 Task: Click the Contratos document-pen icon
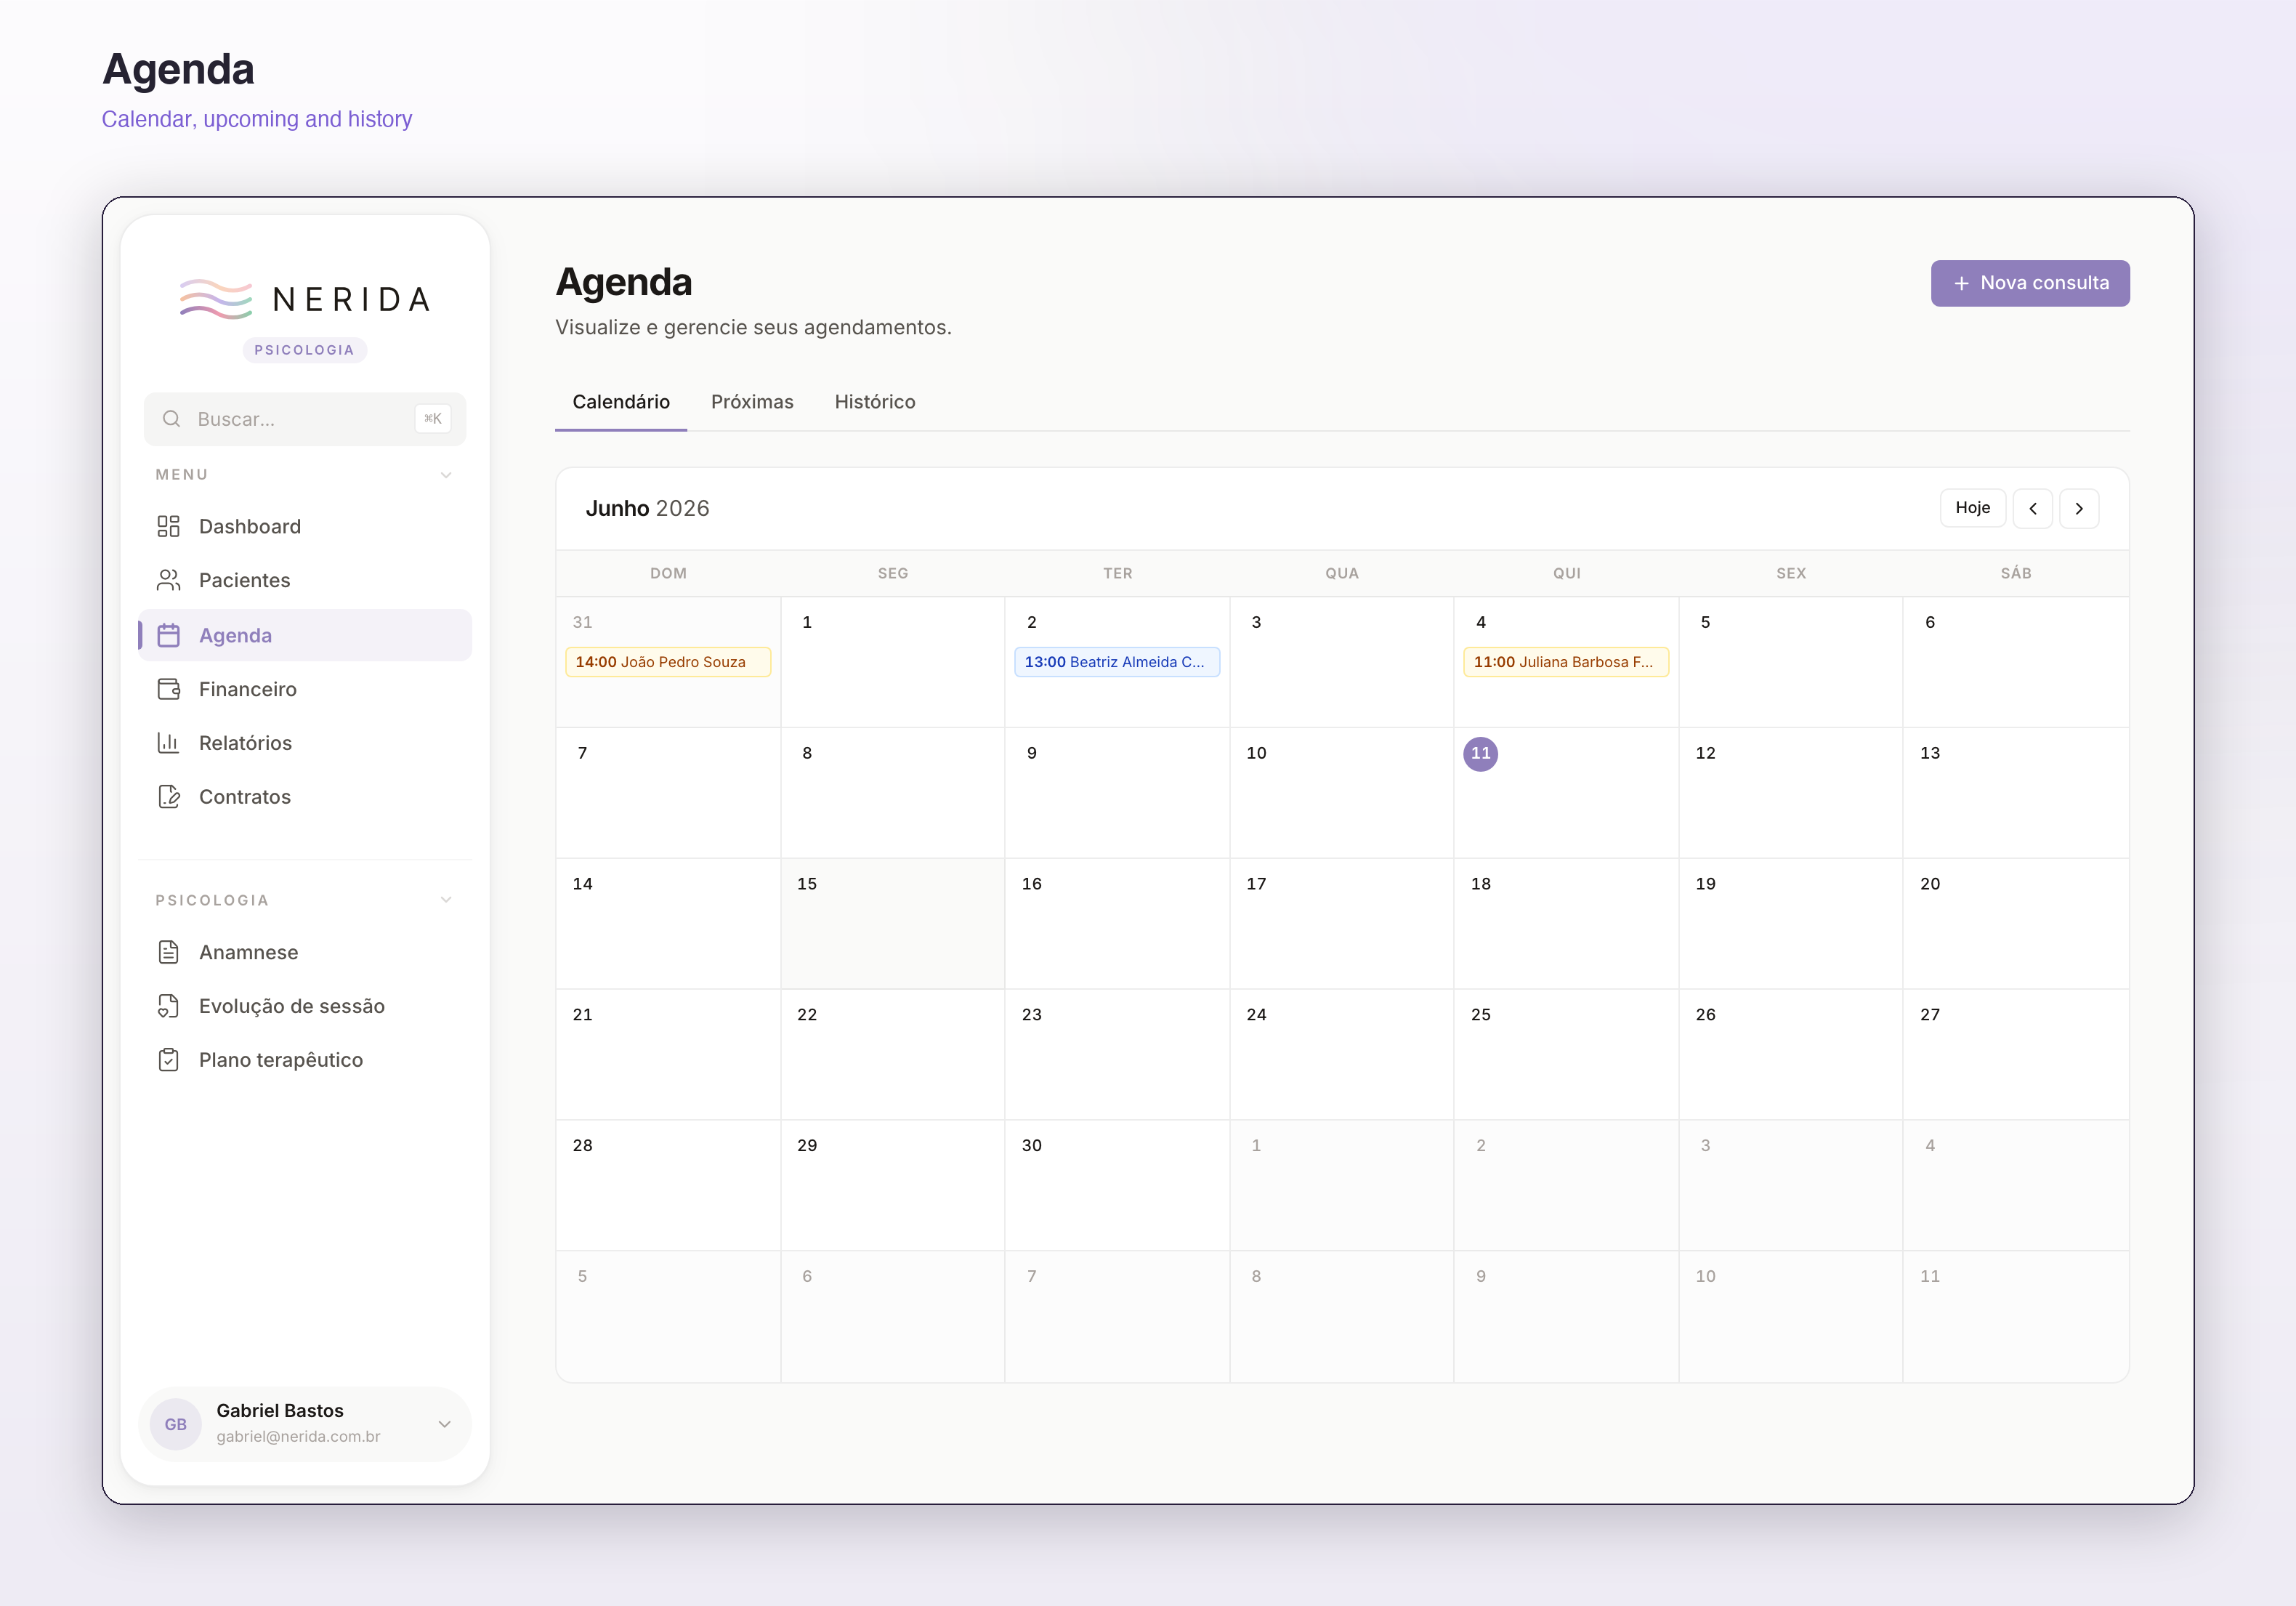[x=168, y=797]
